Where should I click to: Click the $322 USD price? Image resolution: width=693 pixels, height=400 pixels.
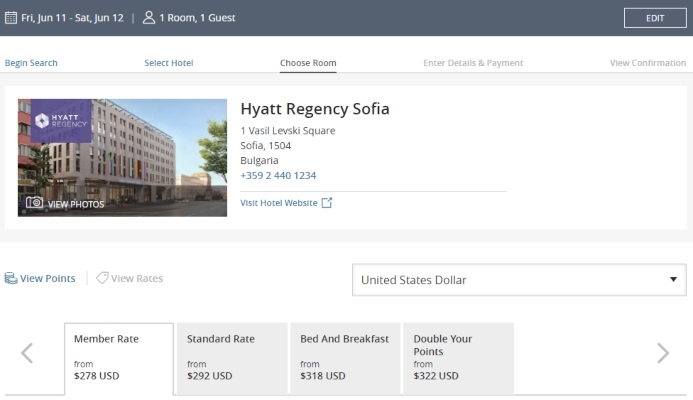[436, 376]
